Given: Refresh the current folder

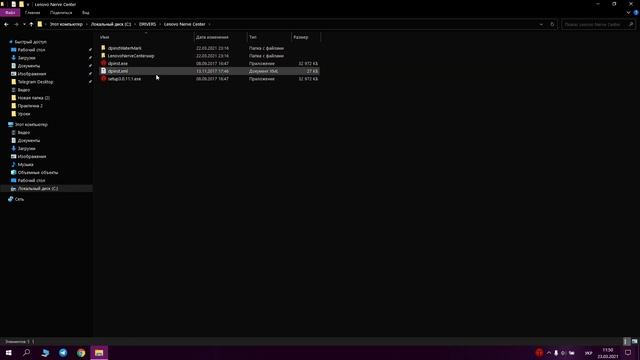Looking at the screenshot, I should [552, 24].
